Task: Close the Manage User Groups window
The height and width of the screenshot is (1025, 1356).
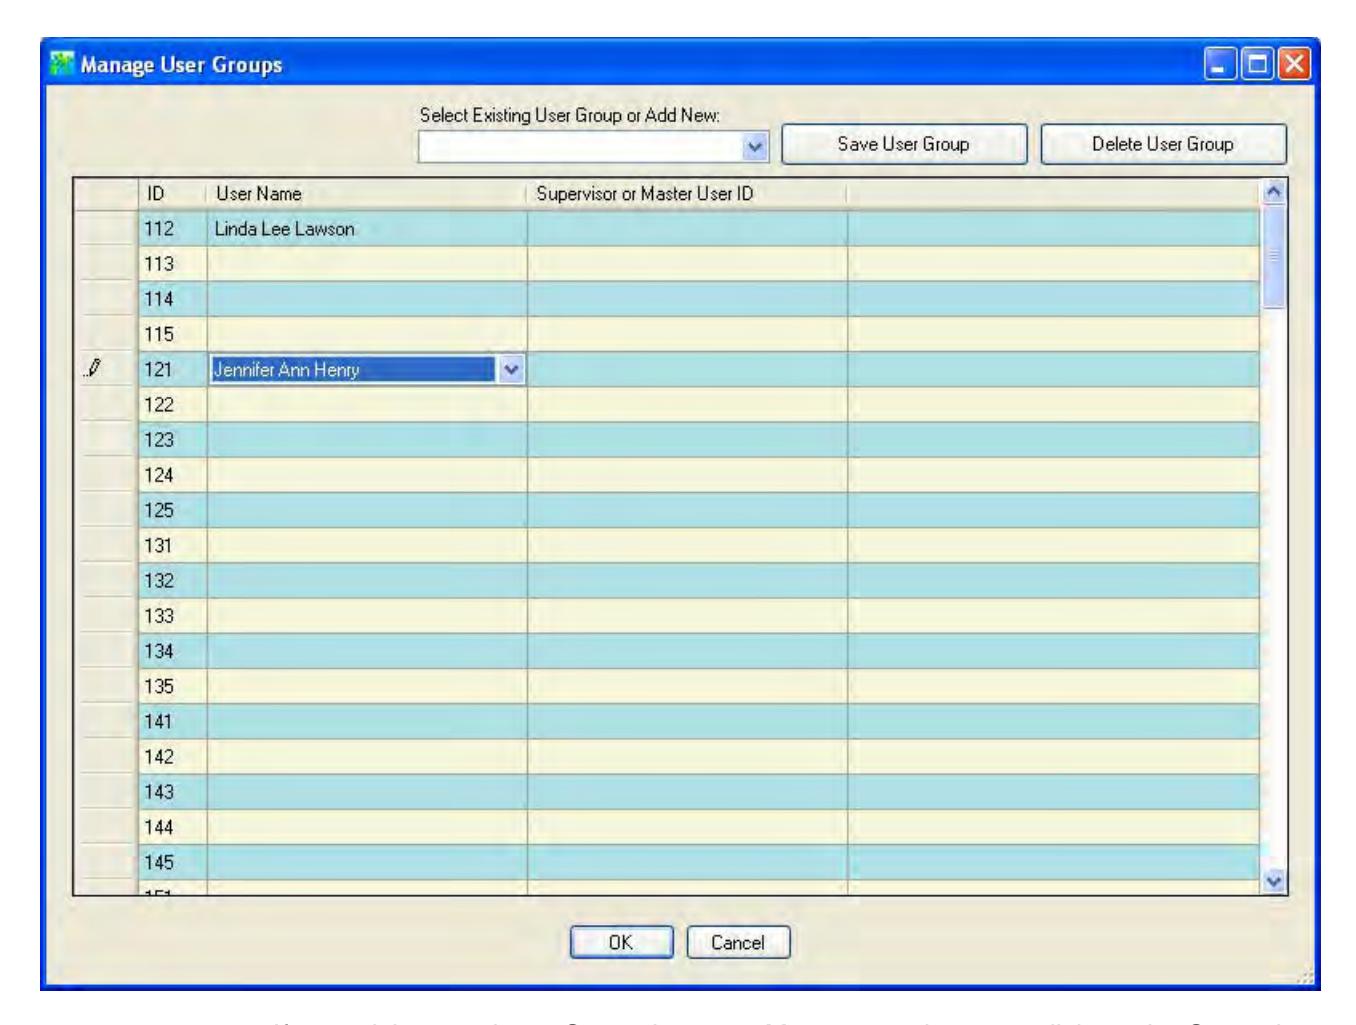Action: tap(1294, 65)
